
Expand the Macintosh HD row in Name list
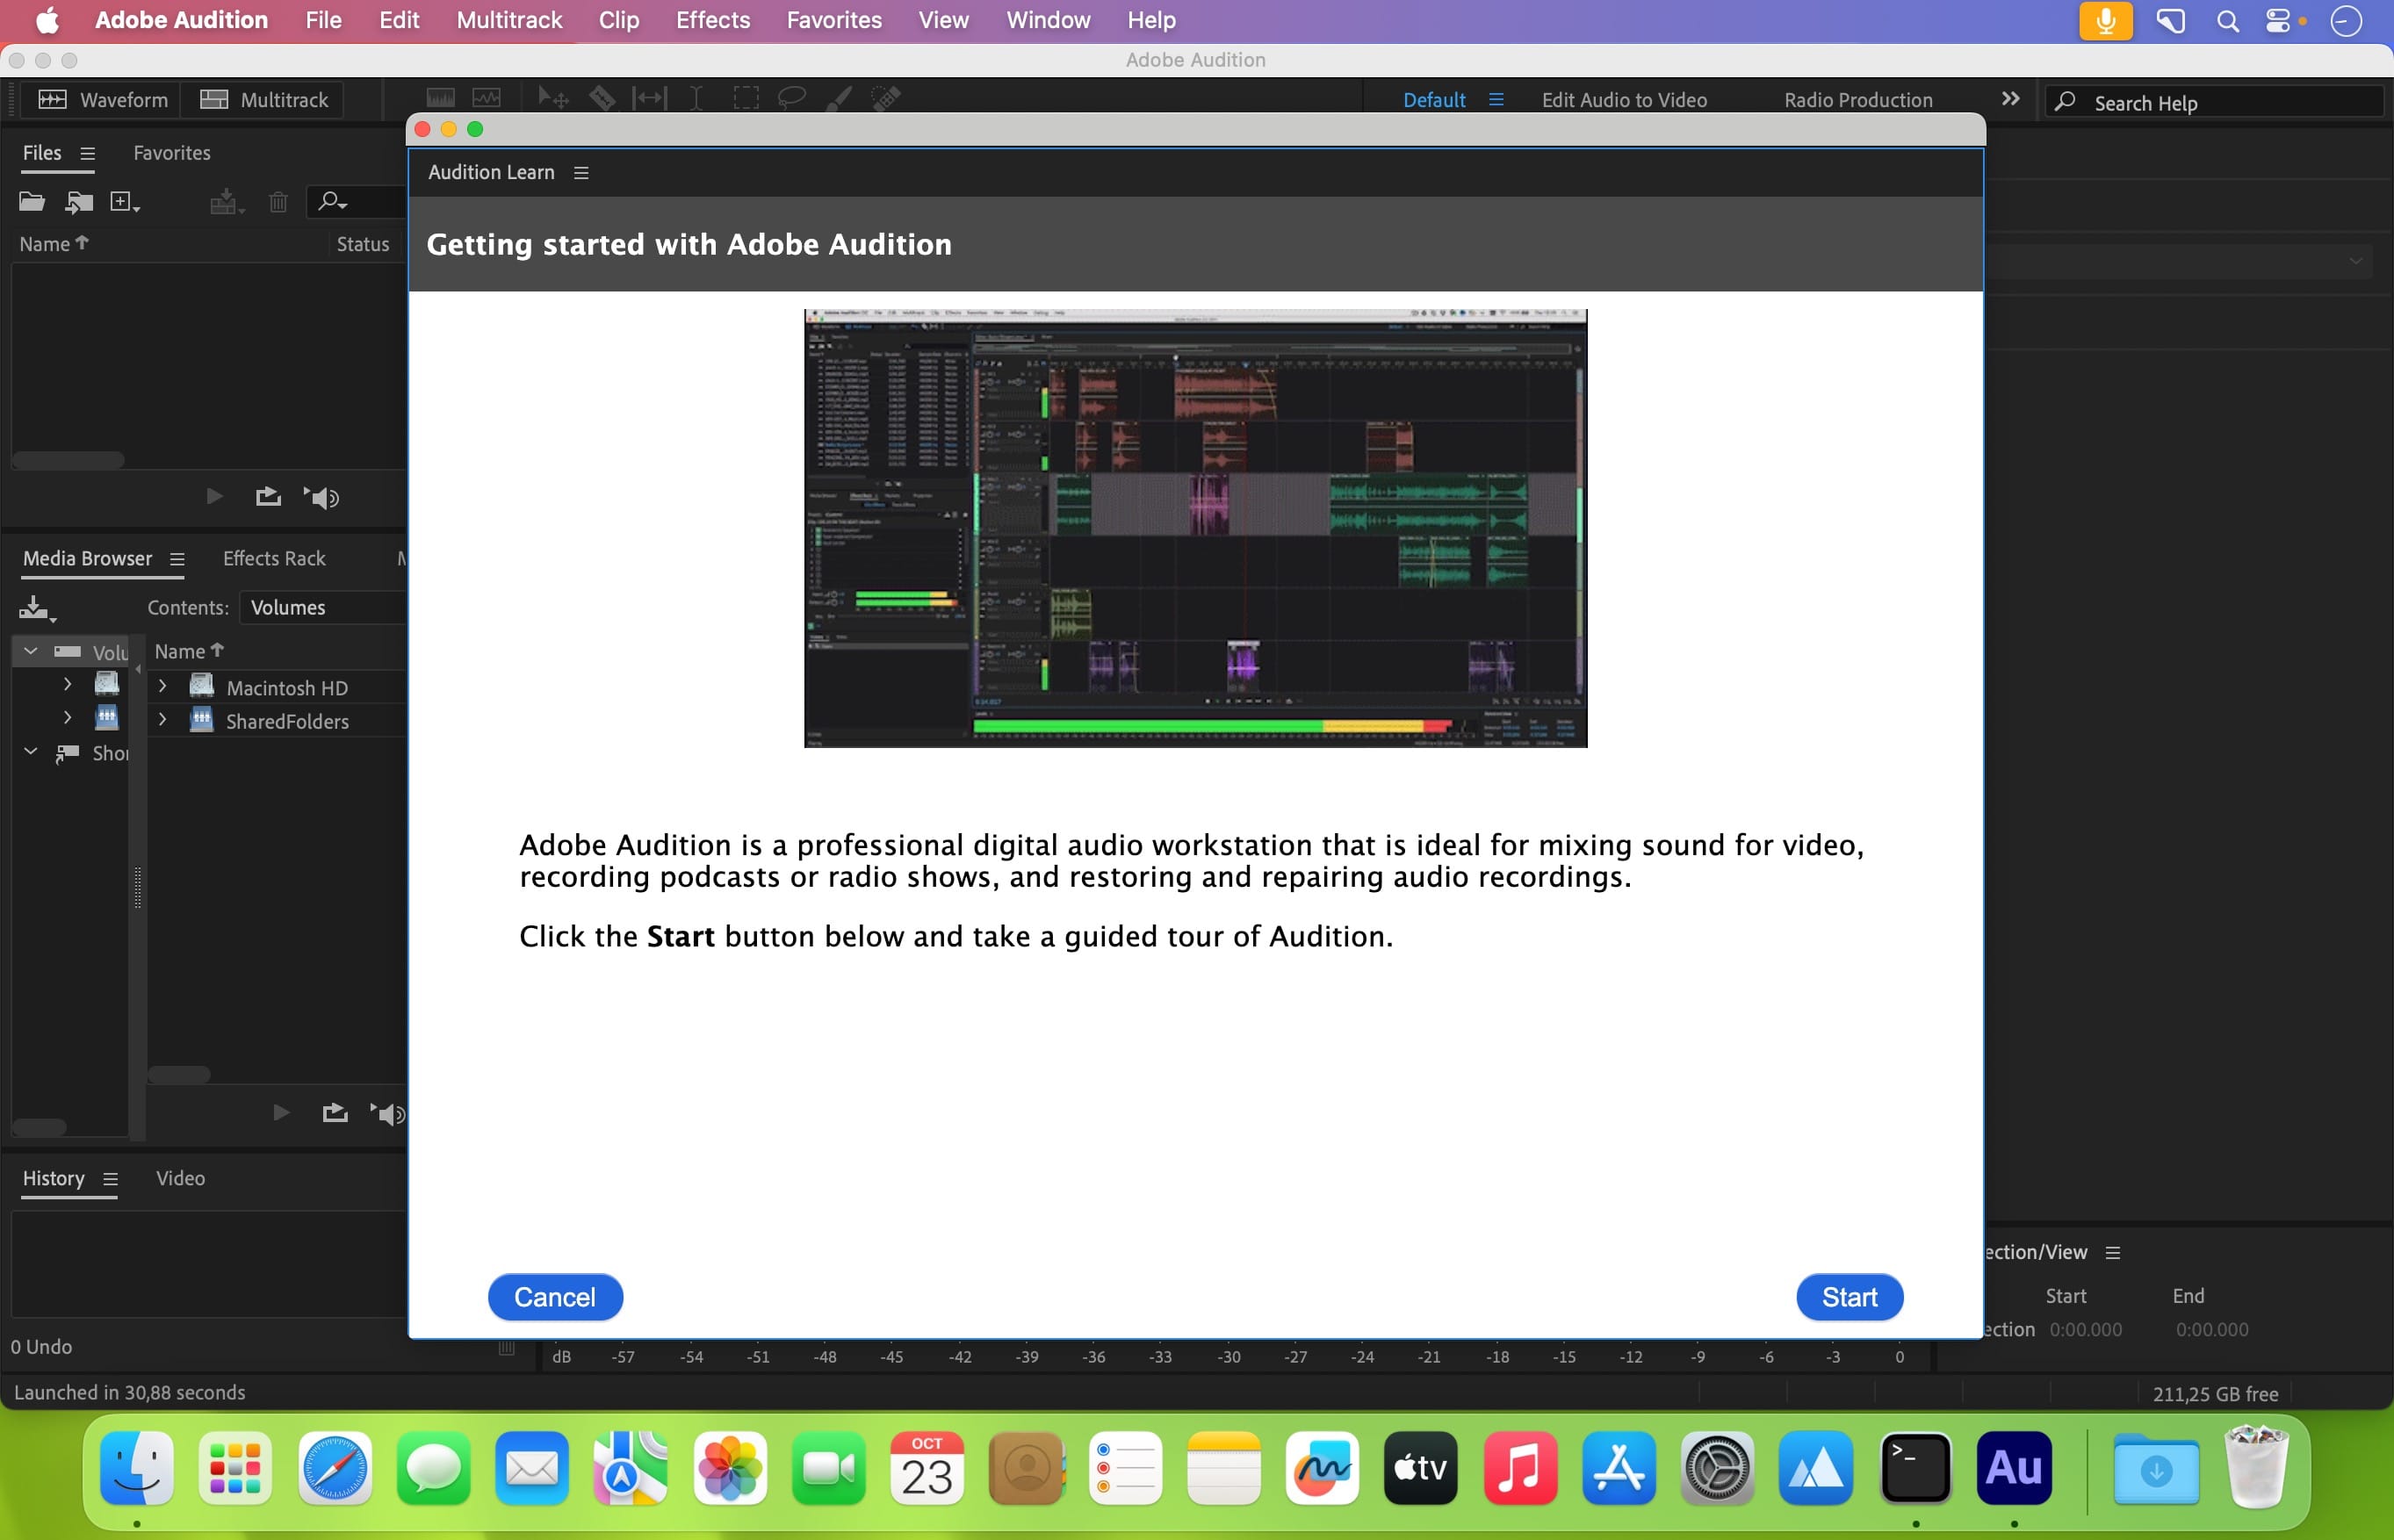coord(162,687)
